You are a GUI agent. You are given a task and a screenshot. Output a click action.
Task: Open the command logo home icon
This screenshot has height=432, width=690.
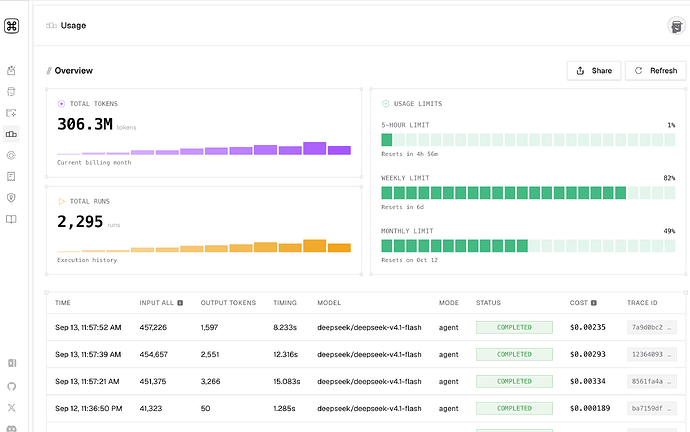tap(11, 26)
